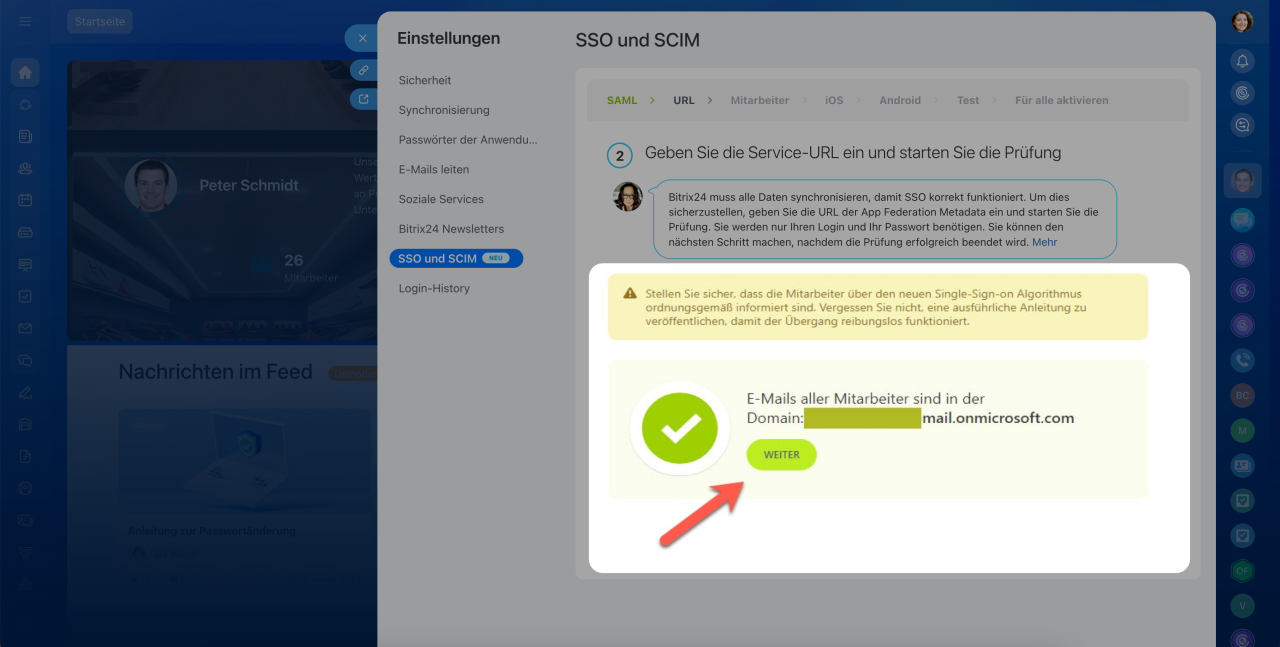Open the BC chat avatar
The image size is (1280, 647).
1242,395
